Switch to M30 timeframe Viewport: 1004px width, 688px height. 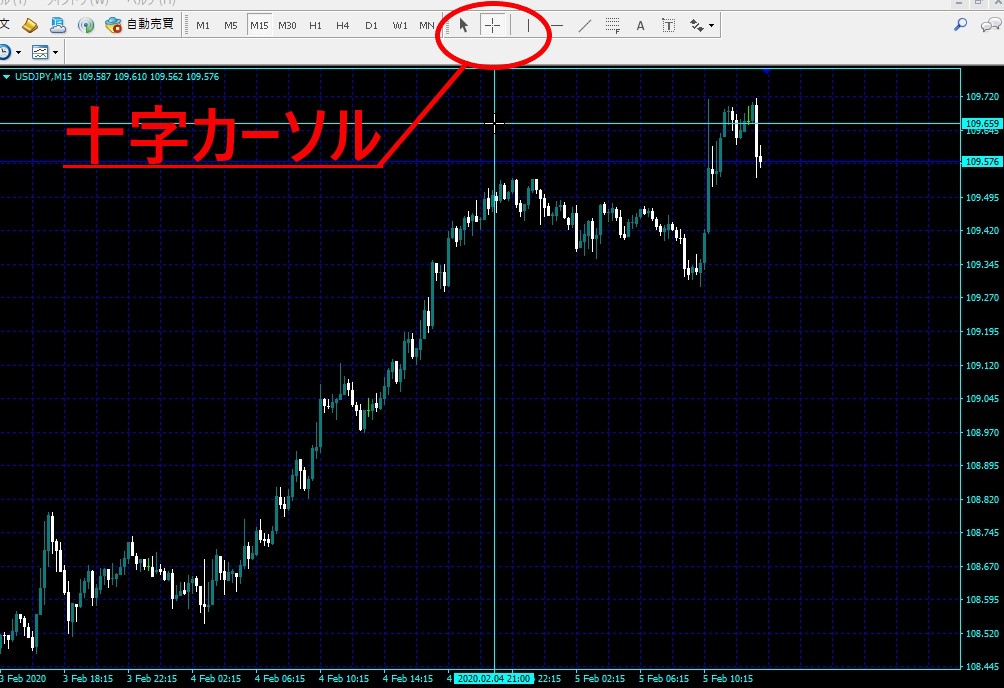[x=287, y=26]
